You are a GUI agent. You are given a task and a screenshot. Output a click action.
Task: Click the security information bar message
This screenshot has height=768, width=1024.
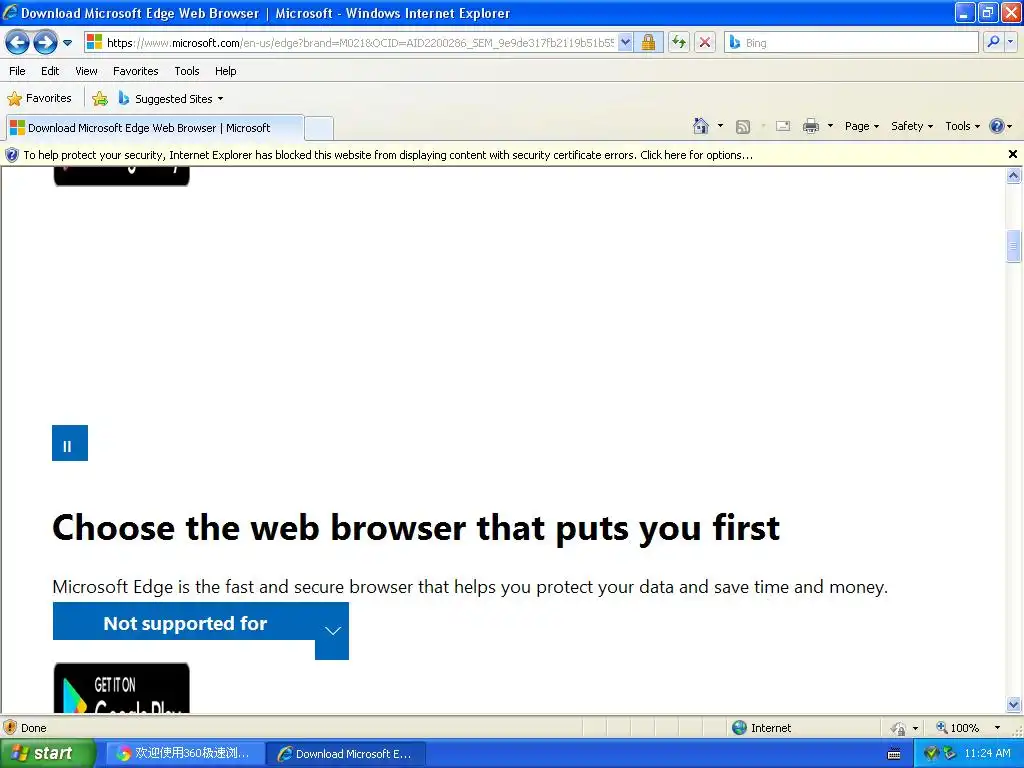pyautogui.click(x=388, y=155)
